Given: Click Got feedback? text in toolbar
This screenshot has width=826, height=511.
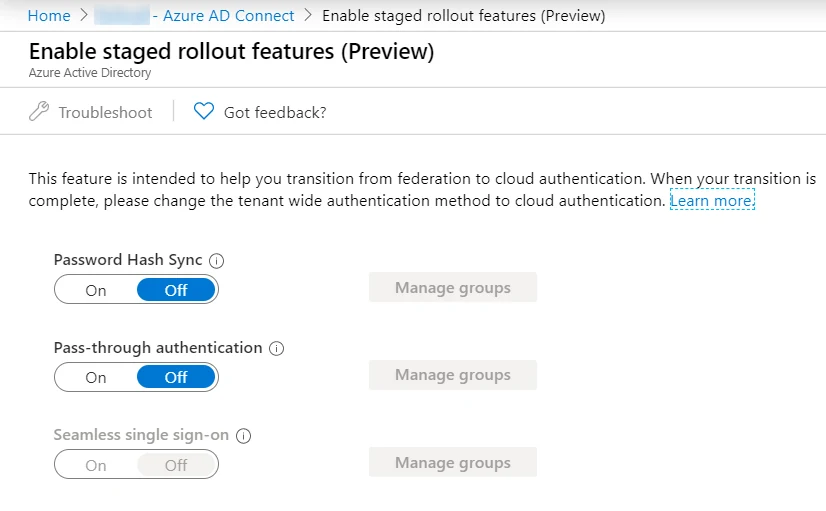Looking at the screenshot, I should pyautogui.click(x=275, y=112).
